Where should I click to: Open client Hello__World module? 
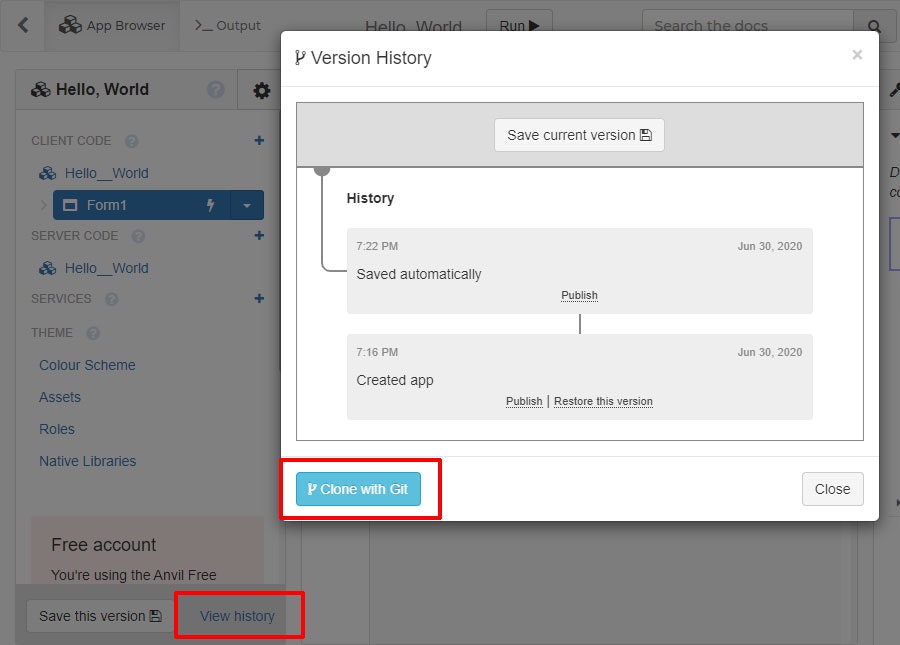[x=106, y=173]
